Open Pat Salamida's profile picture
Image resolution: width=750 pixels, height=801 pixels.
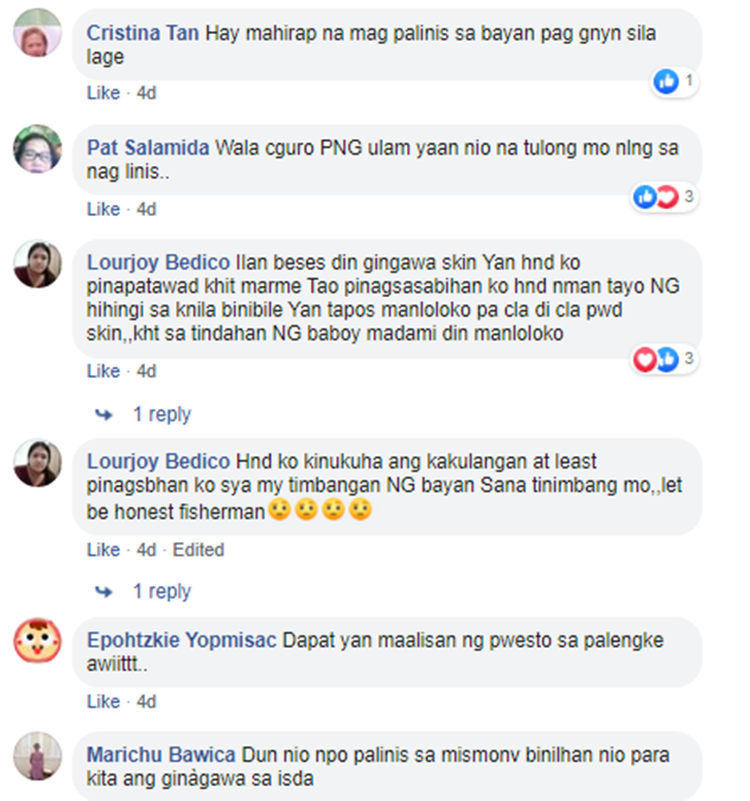click(x=37, y=149)
